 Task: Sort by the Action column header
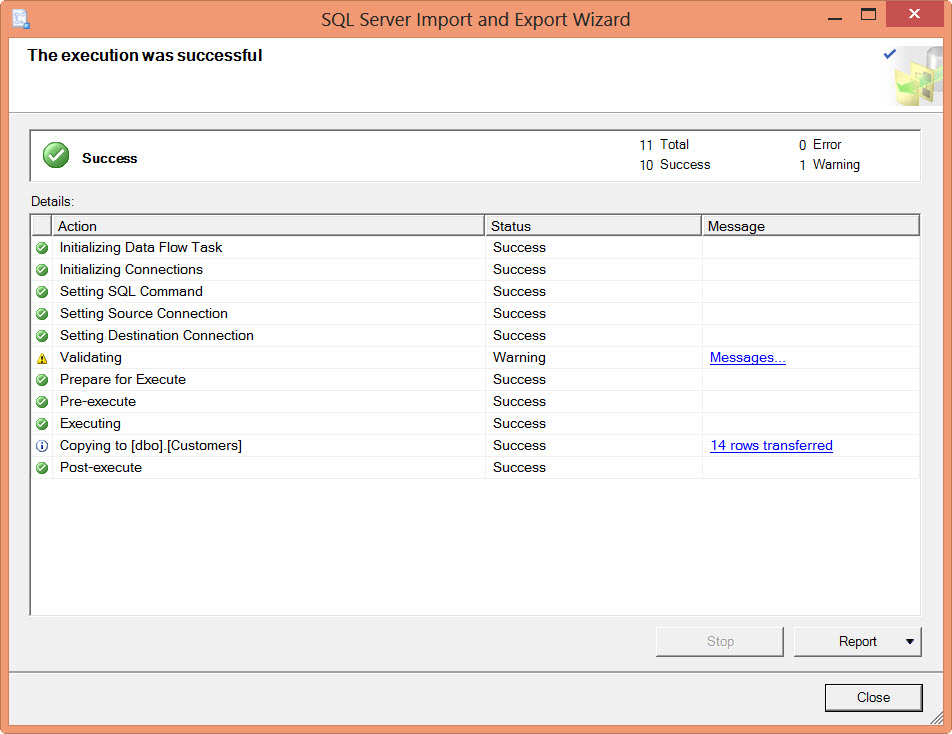(268, 226)
